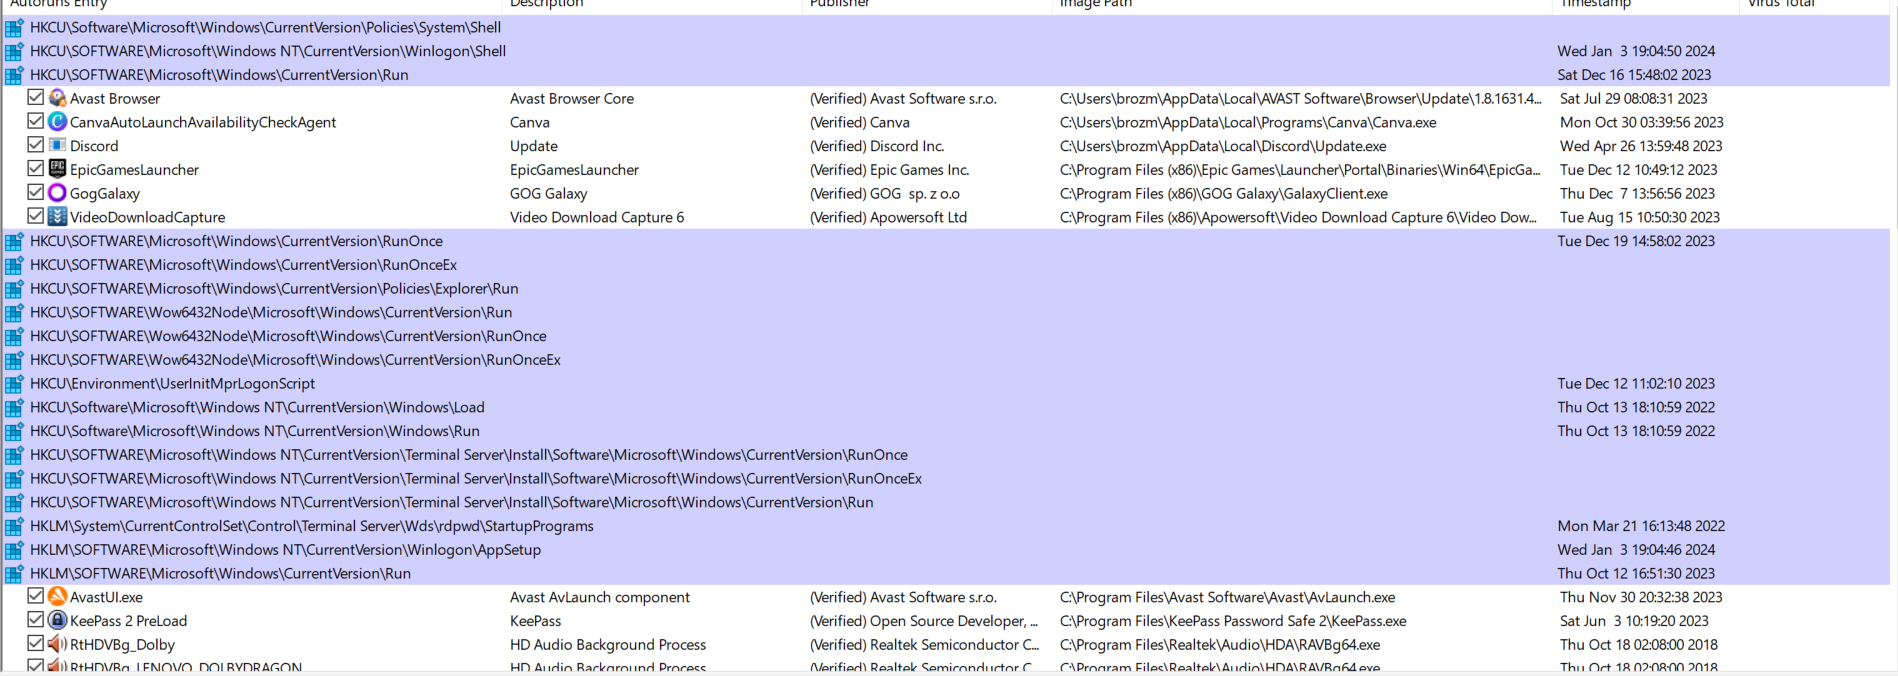The width and height of the screenshot is (1898, 676).
Task: Click registry icon for HKLM CurrentVersion\Run key
Action: pos(14,574)
